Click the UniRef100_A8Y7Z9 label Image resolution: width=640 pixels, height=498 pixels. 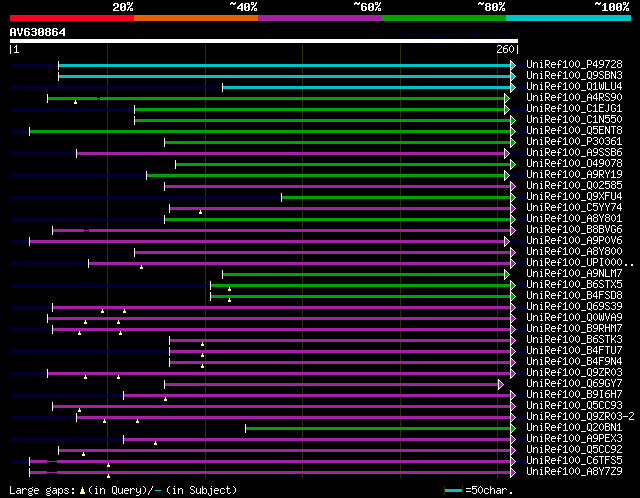574,471
